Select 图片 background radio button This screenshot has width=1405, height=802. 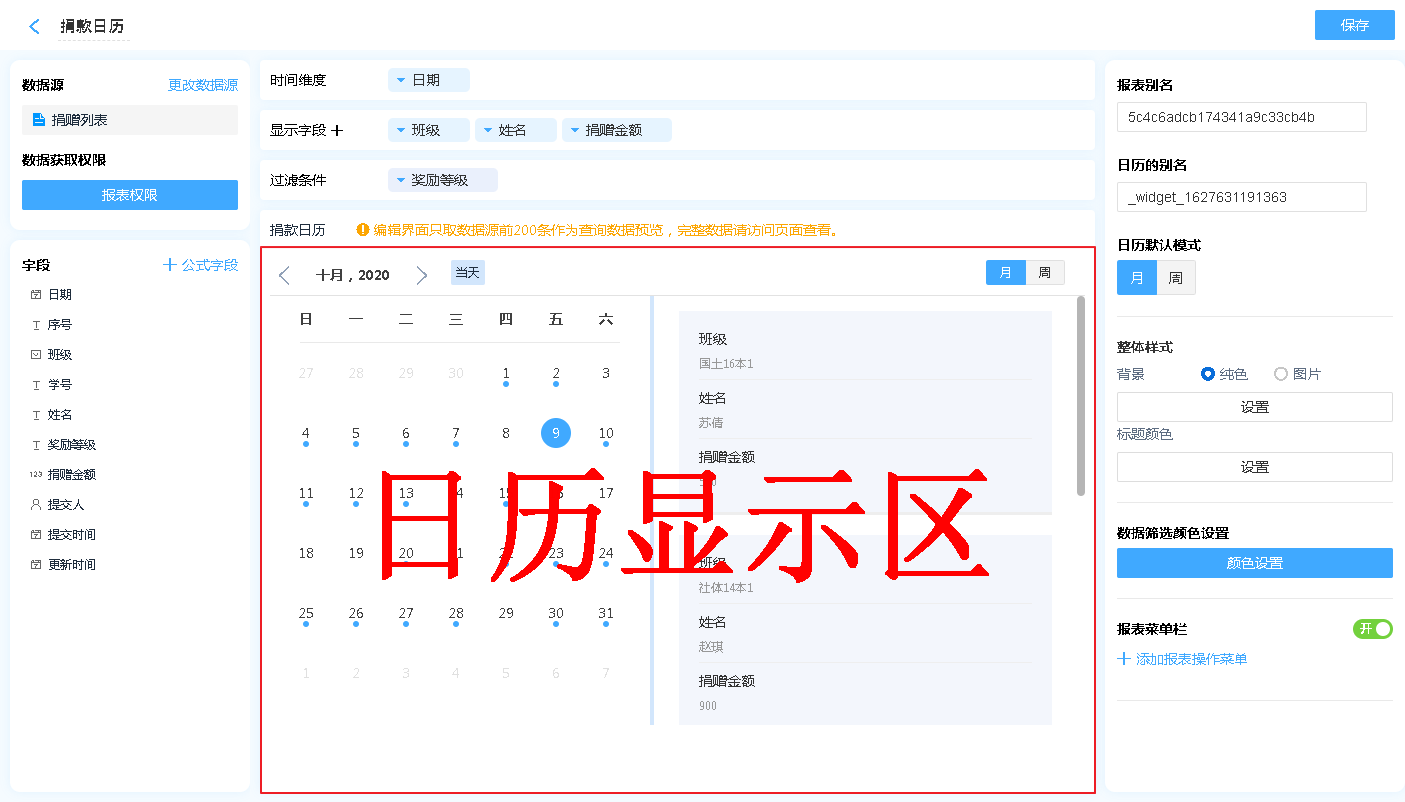[x=1281, y=374]
